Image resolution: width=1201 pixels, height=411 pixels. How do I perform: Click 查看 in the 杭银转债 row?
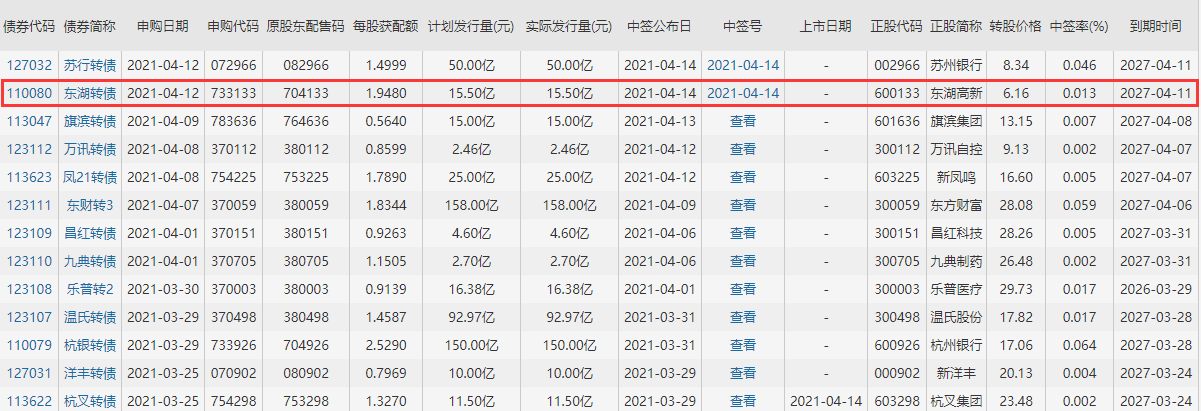(x=742, y=345)
